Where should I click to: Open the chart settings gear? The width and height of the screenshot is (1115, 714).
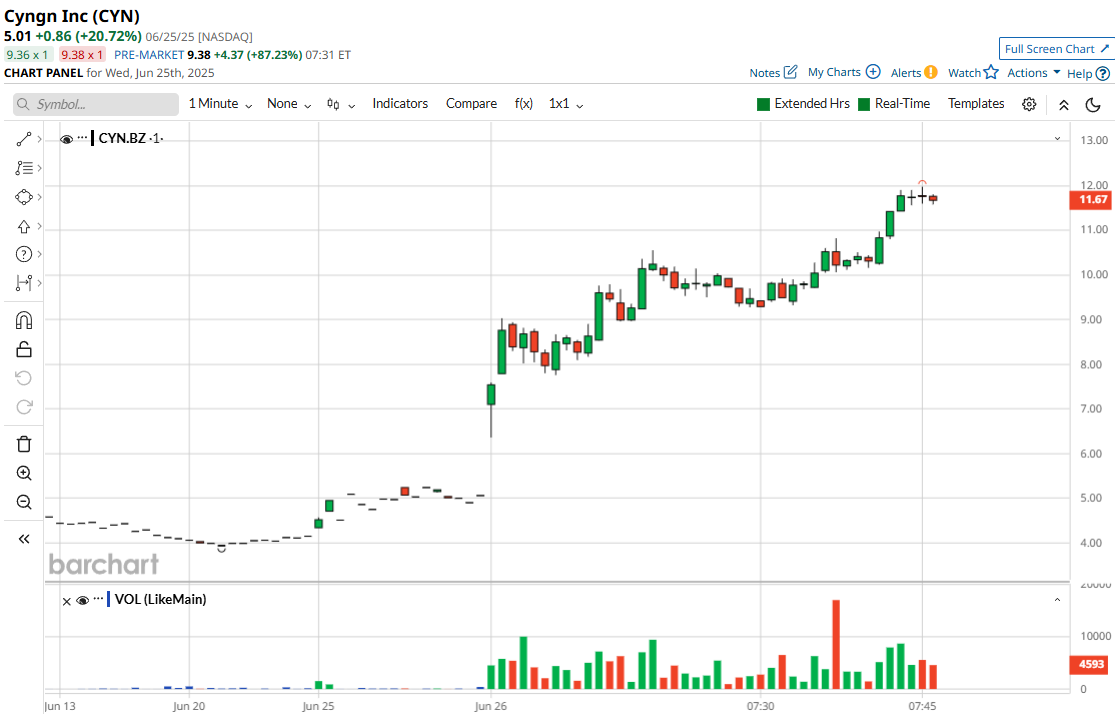pyautogui.click(x=1029, y=105)
